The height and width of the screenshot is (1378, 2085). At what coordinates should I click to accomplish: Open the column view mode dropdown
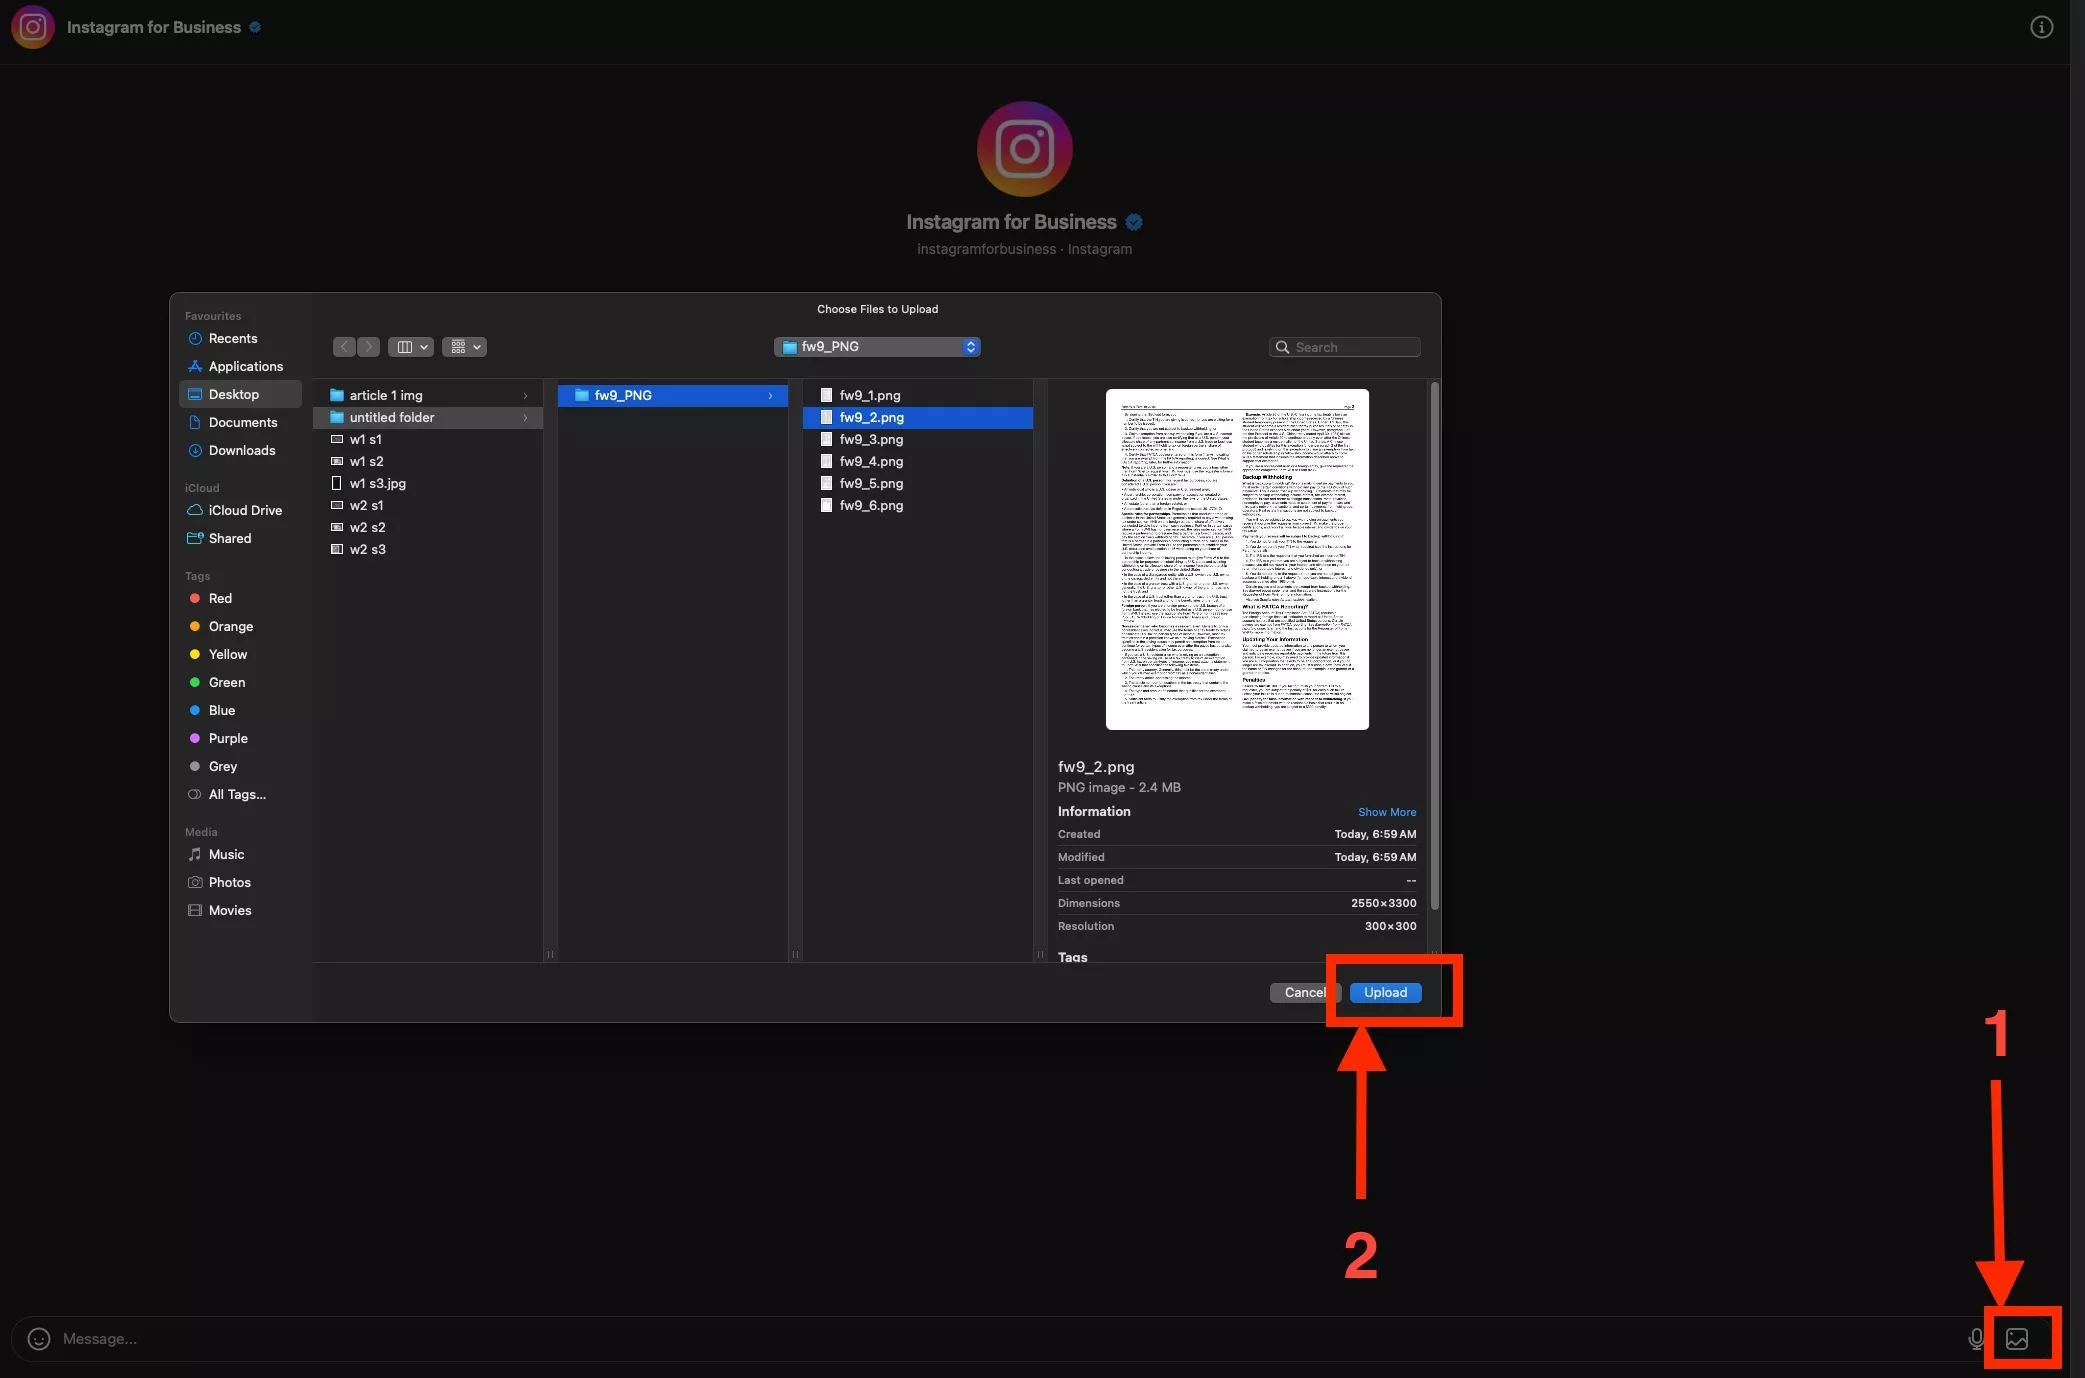point(410,347)
